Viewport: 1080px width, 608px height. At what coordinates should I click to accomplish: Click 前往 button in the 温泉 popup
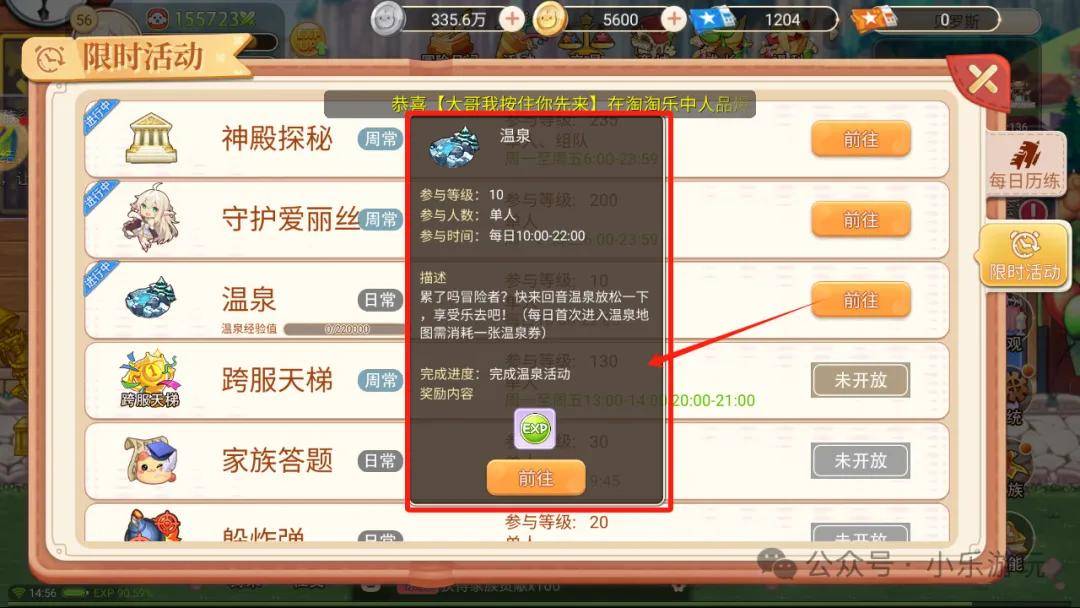pos(536,478)
